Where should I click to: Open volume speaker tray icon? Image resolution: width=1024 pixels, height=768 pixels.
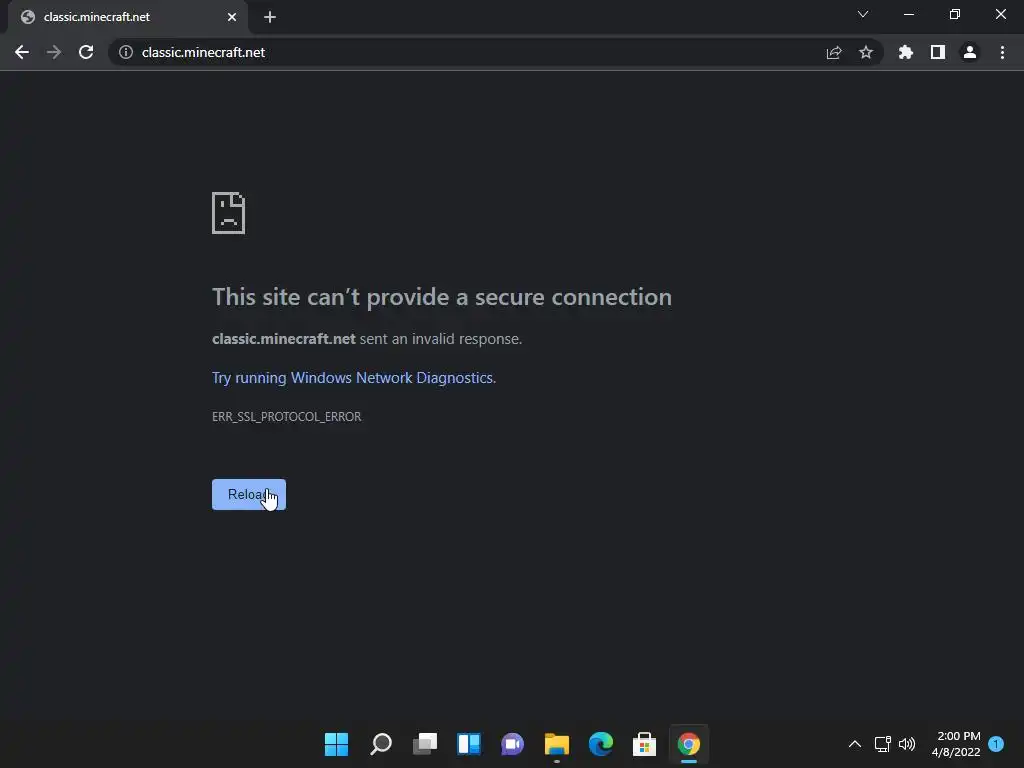907,744
